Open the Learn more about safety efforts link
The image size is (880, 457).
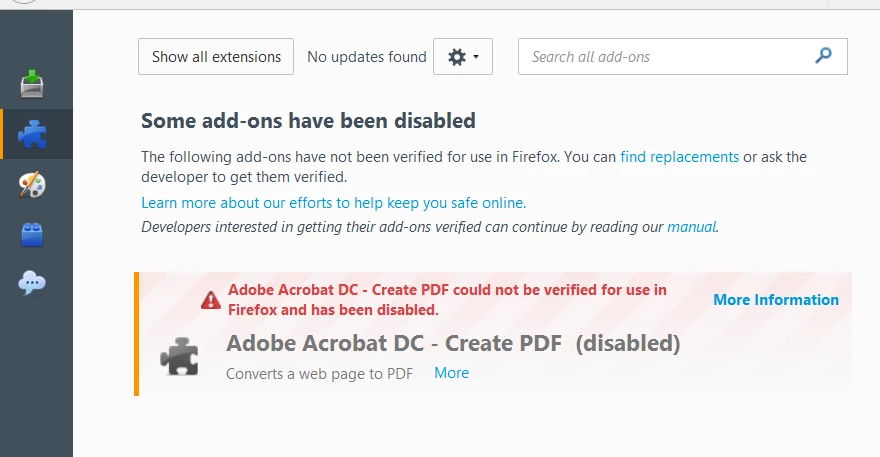click(333, 203)
